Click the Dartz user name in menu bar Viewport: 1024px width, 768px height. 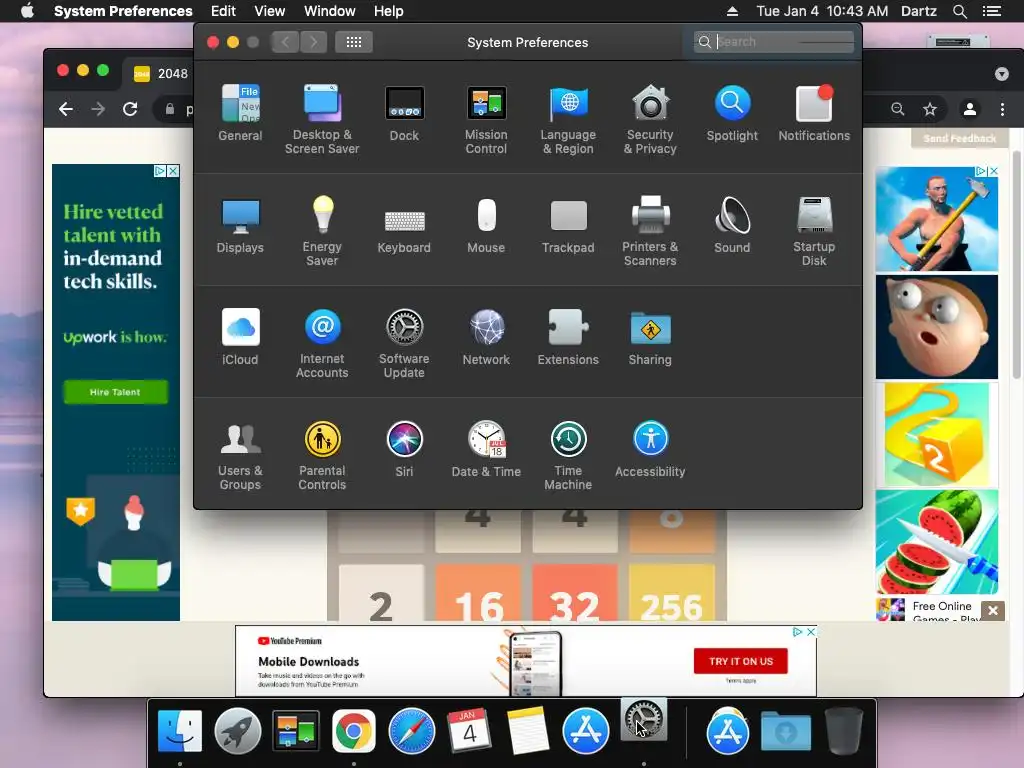[918, 11]
